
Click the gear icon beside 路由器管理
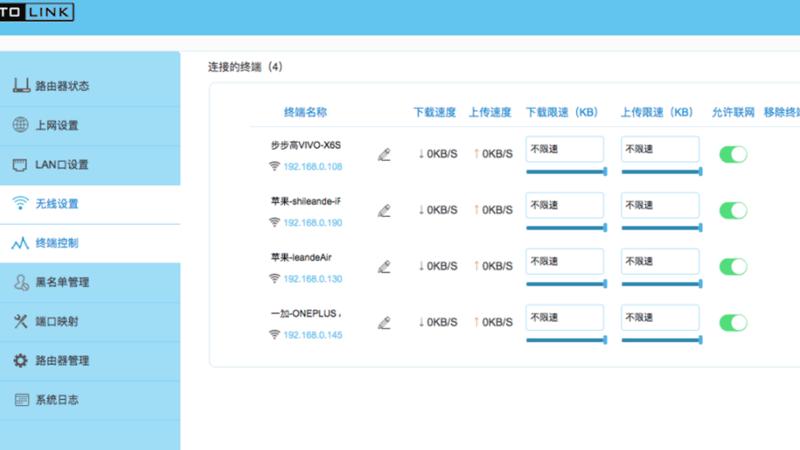coord(20,360)
